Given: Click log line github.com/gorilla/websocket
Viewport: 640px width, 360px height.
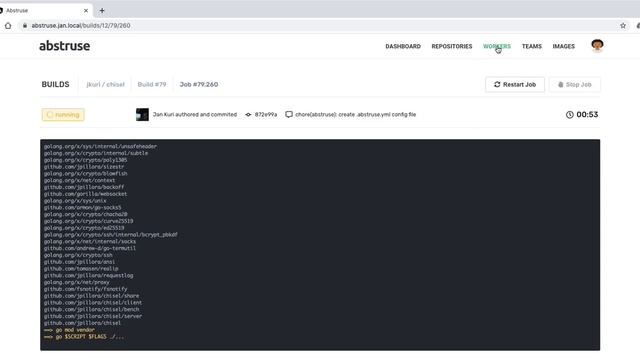Looking at the screenshot, I should pos(85,194).
